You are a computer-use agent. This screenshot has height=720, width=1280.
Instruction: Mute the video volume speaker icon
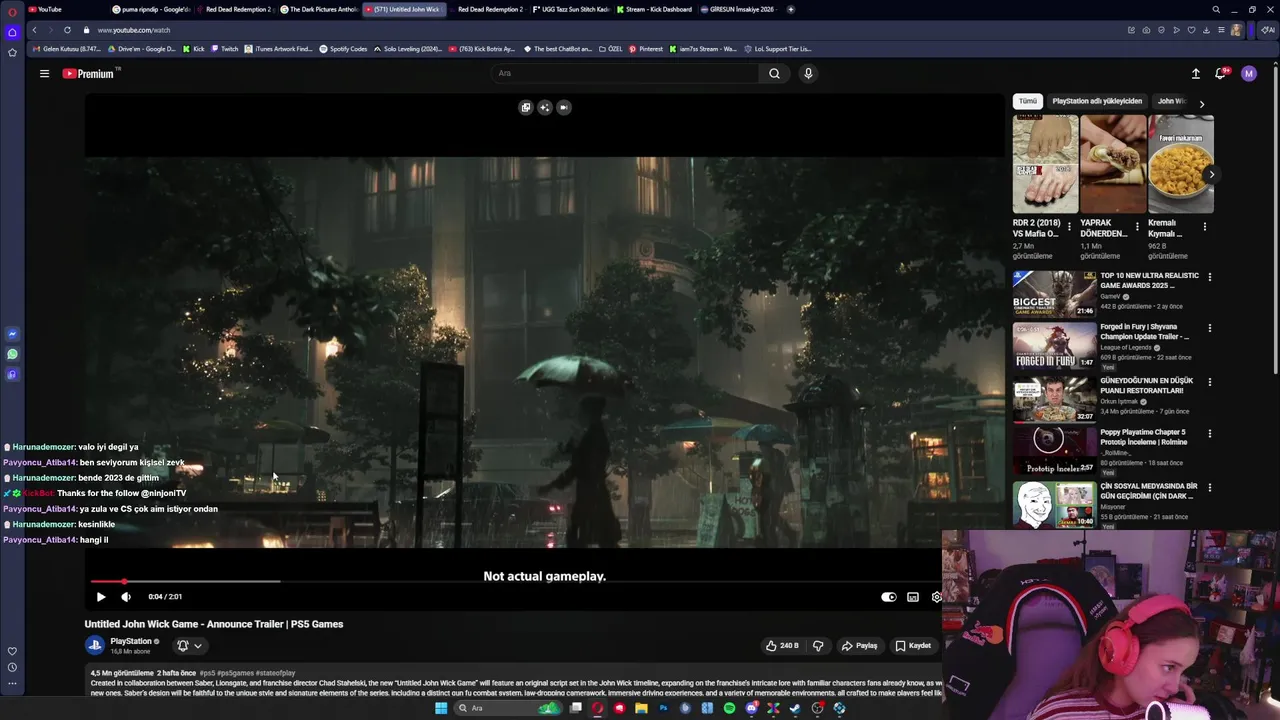click(x=126, y=597)
